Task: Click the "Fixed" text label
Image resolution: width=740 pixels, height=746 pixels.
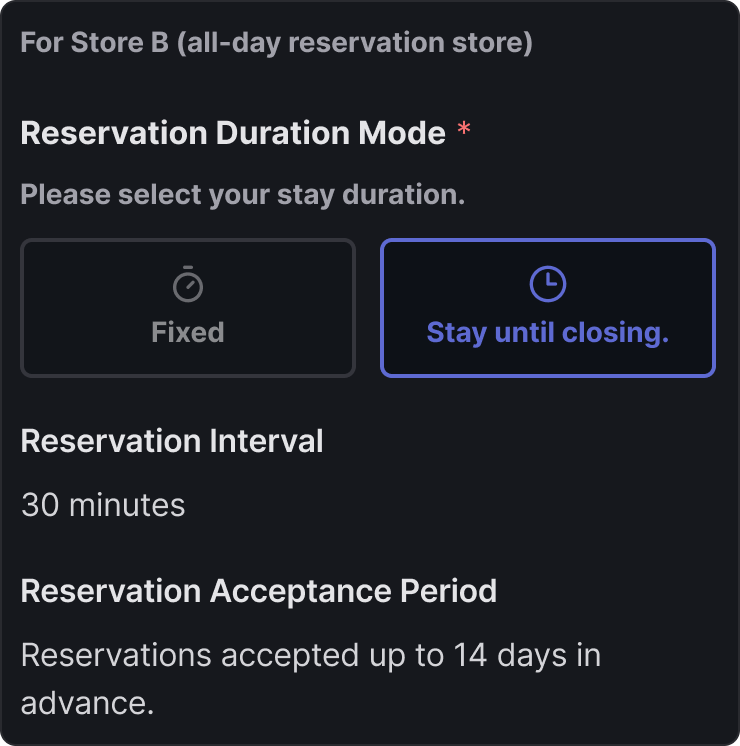Action: (188, 332)
